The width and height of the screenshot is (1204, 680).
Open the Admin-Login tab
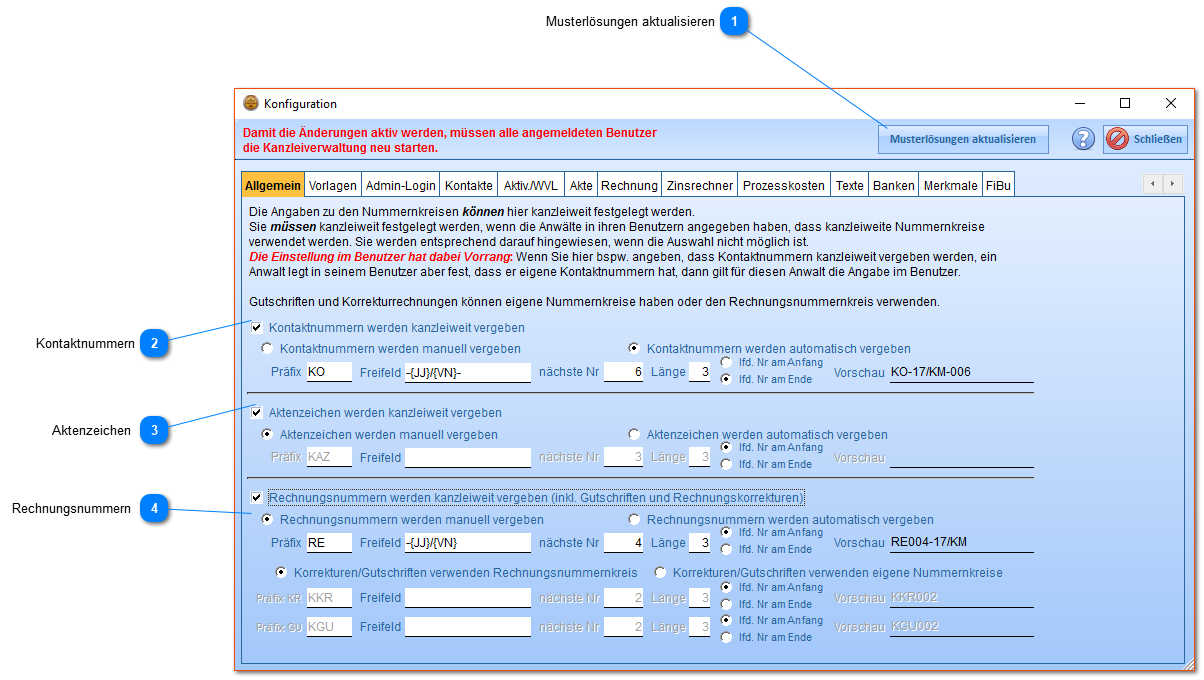[401, 185]
